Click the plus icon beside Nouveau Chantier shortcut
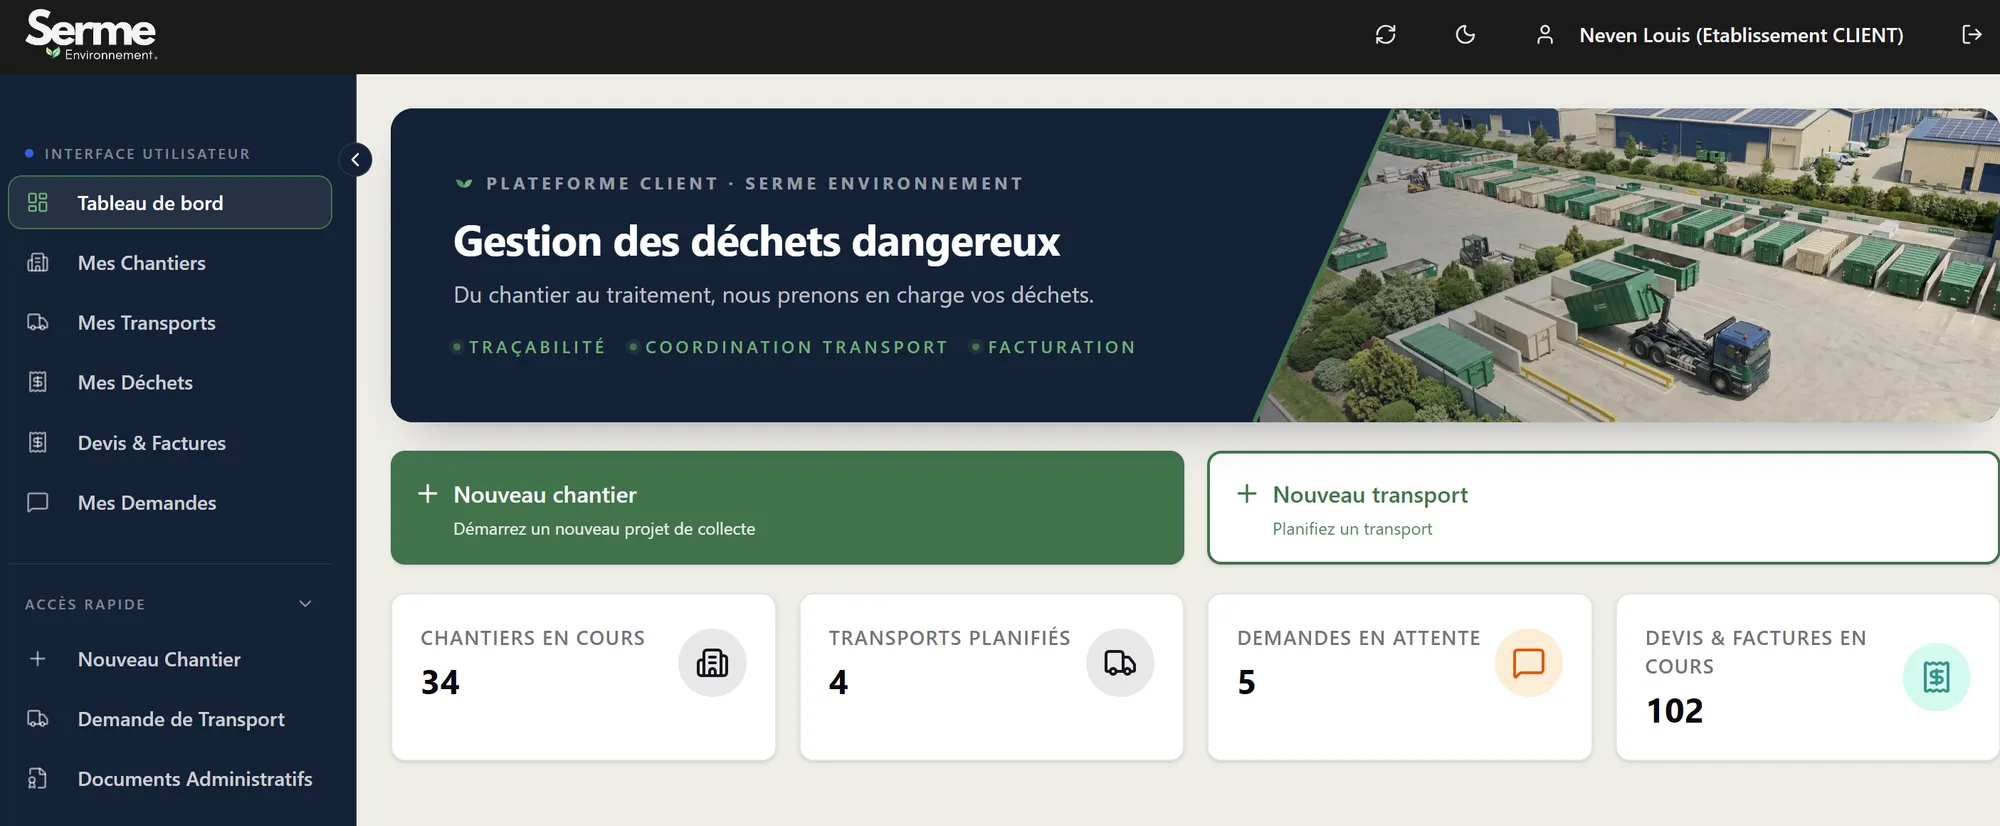 [38, 659]
